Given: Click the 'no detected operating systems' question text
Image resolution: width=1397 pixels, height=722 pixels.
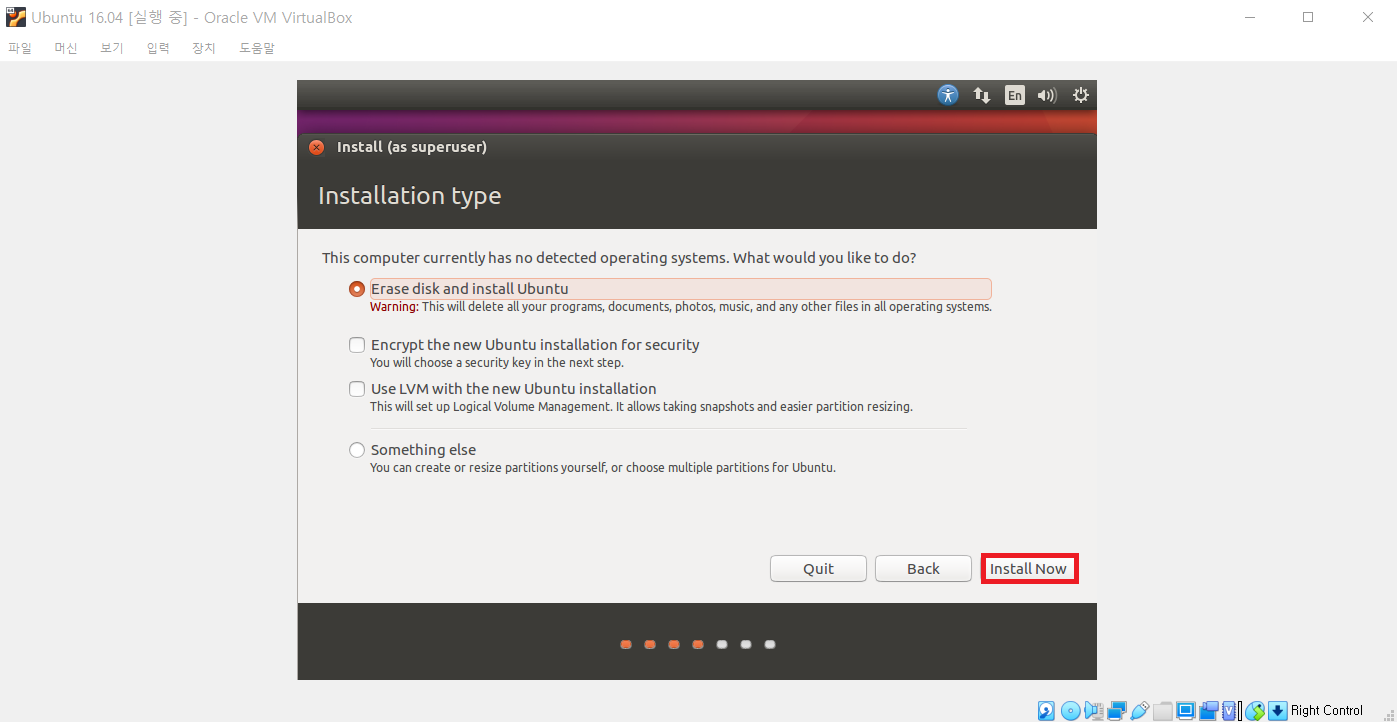Looking at the screenshot, I should 619,258.
